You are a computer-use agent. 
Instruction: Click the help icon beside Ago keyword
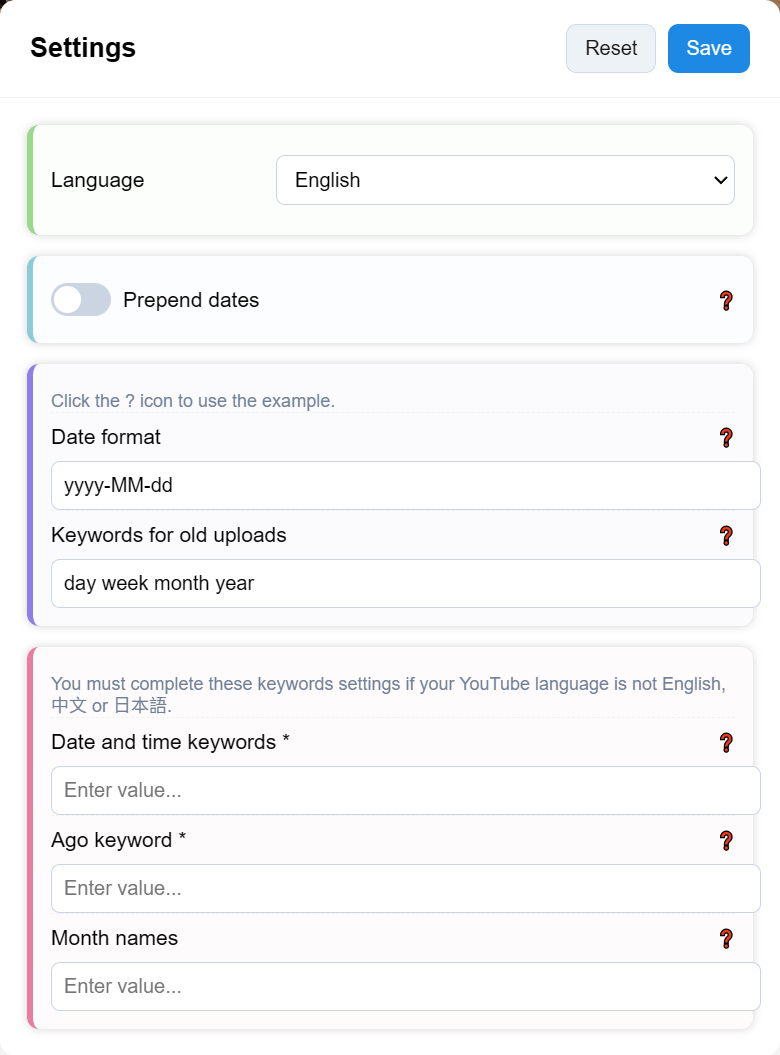tap(727, 841)
